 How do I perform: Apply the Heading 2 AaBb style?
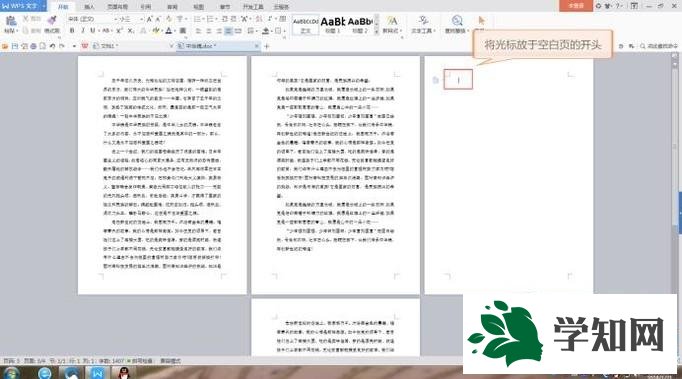[x=360, y=25]
